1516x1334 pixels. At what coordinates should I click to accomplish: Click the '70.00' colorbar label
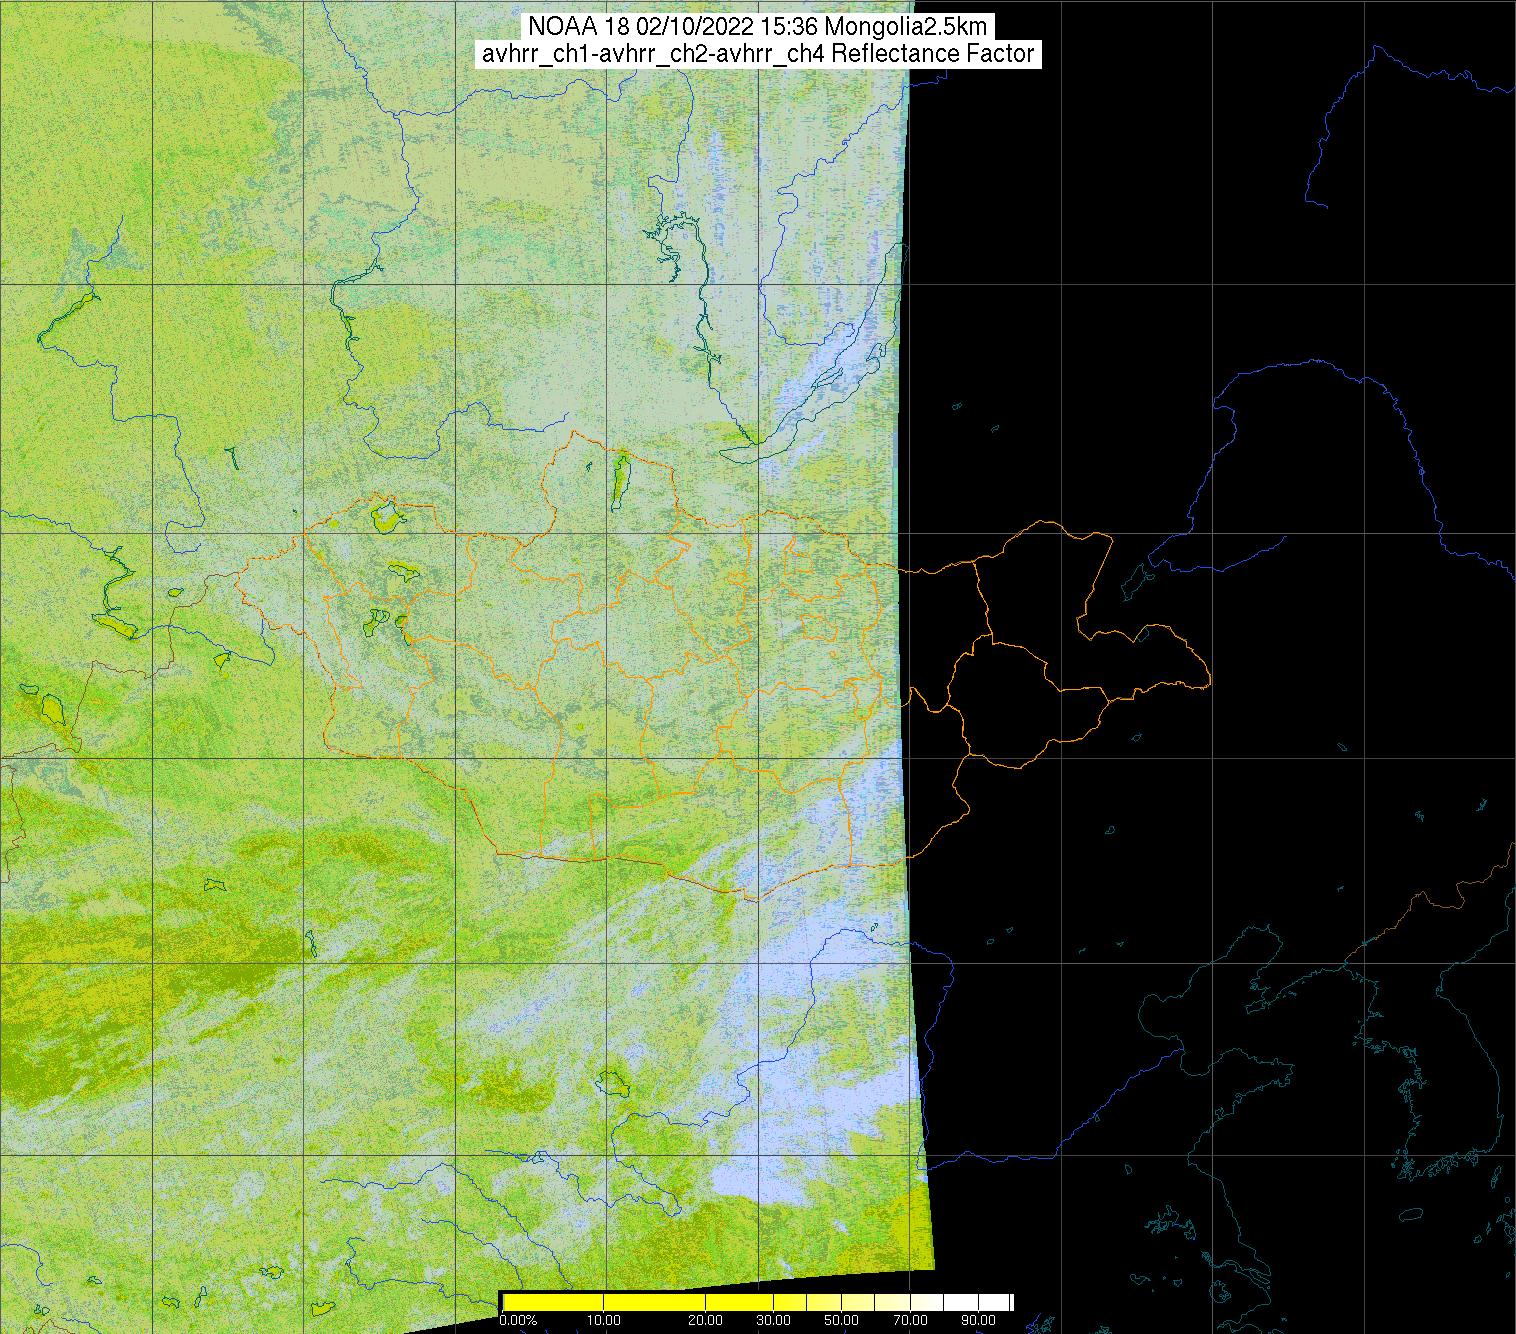(909, 1321)
